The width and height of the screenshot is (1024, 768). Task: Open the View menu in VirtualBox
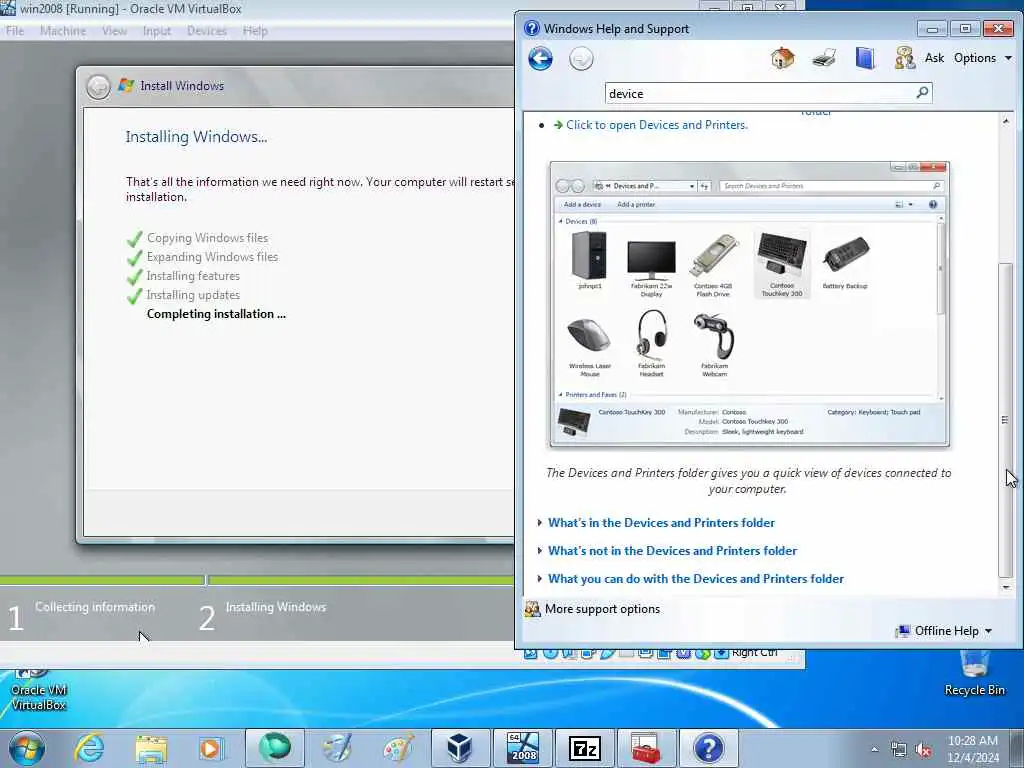114,31
